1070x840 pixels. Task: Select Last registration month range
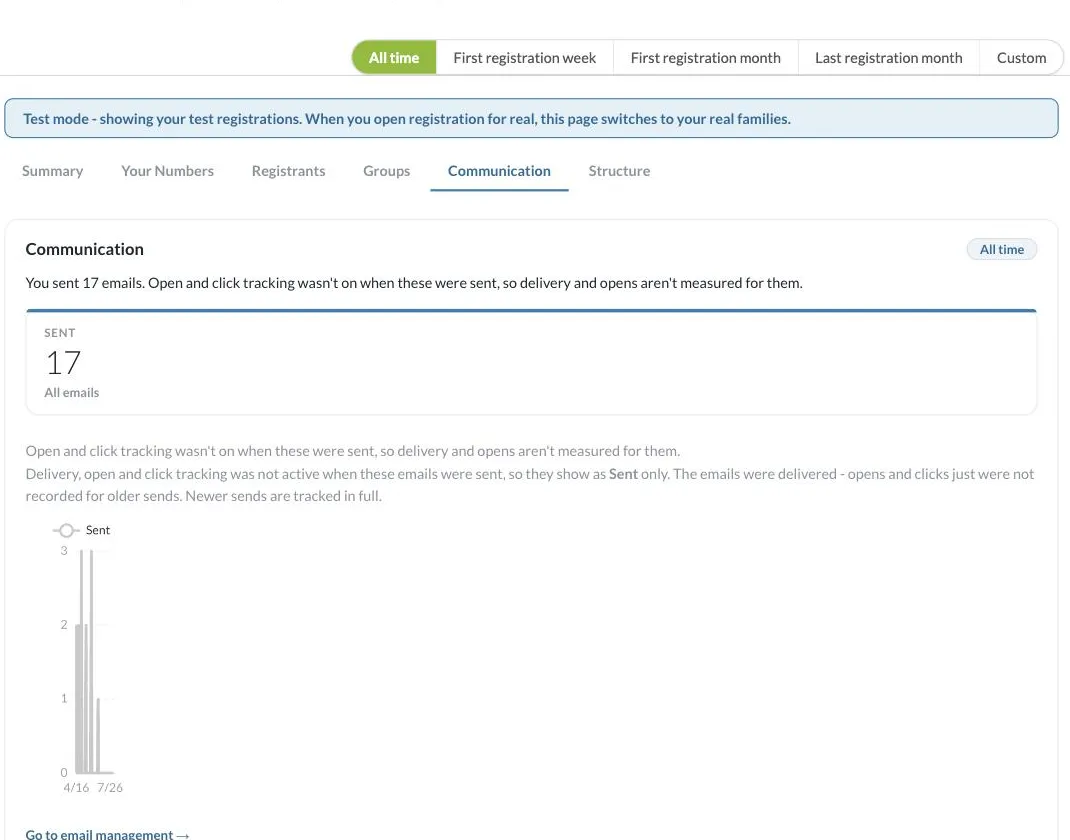pyautogui.click(x=888, y=58)
